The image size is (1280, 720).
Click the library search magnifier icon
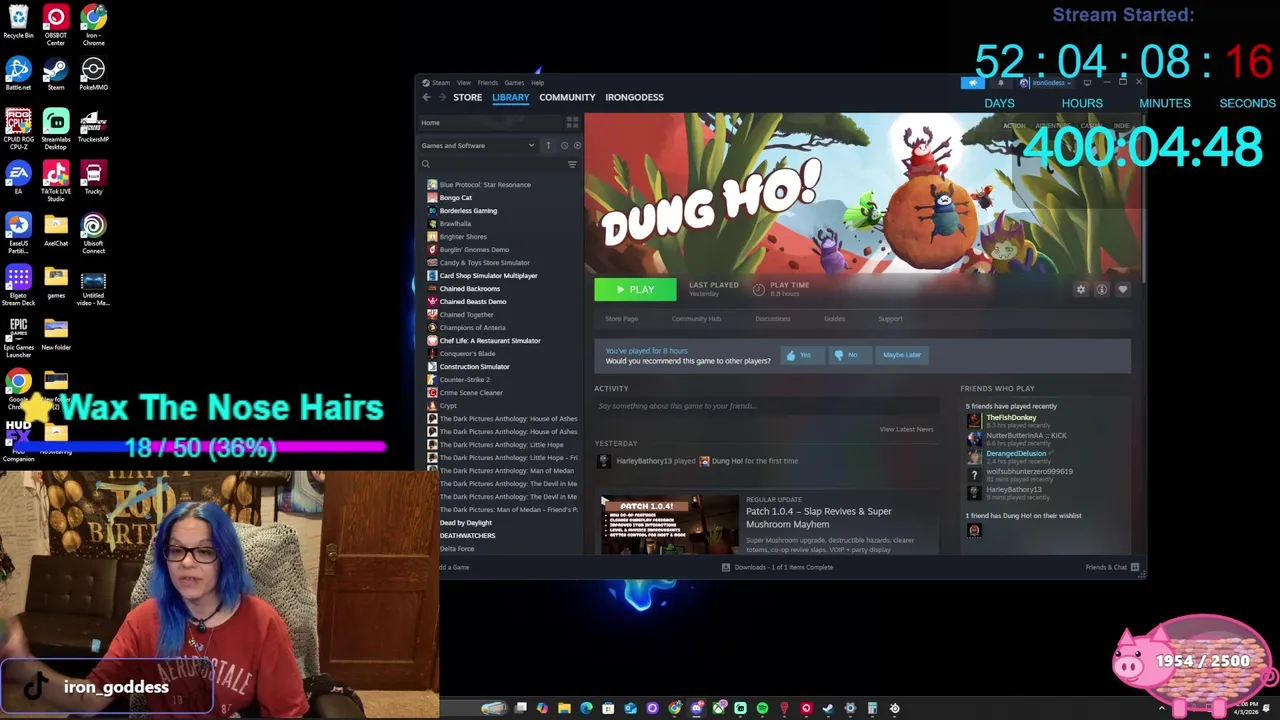pos(426,164)
